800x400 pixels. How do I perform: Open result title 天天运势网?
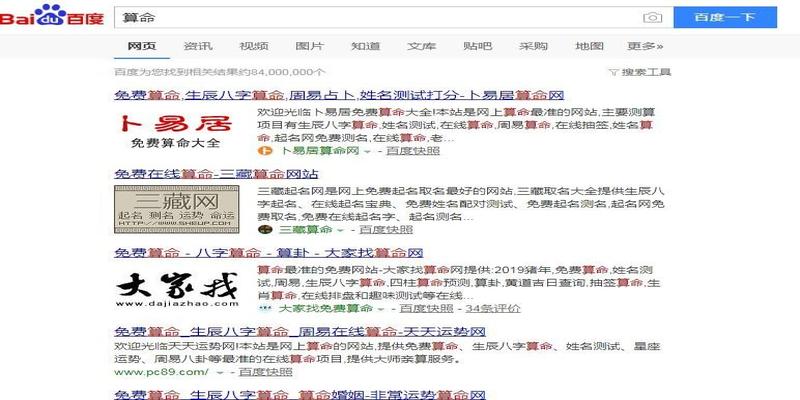300,332
